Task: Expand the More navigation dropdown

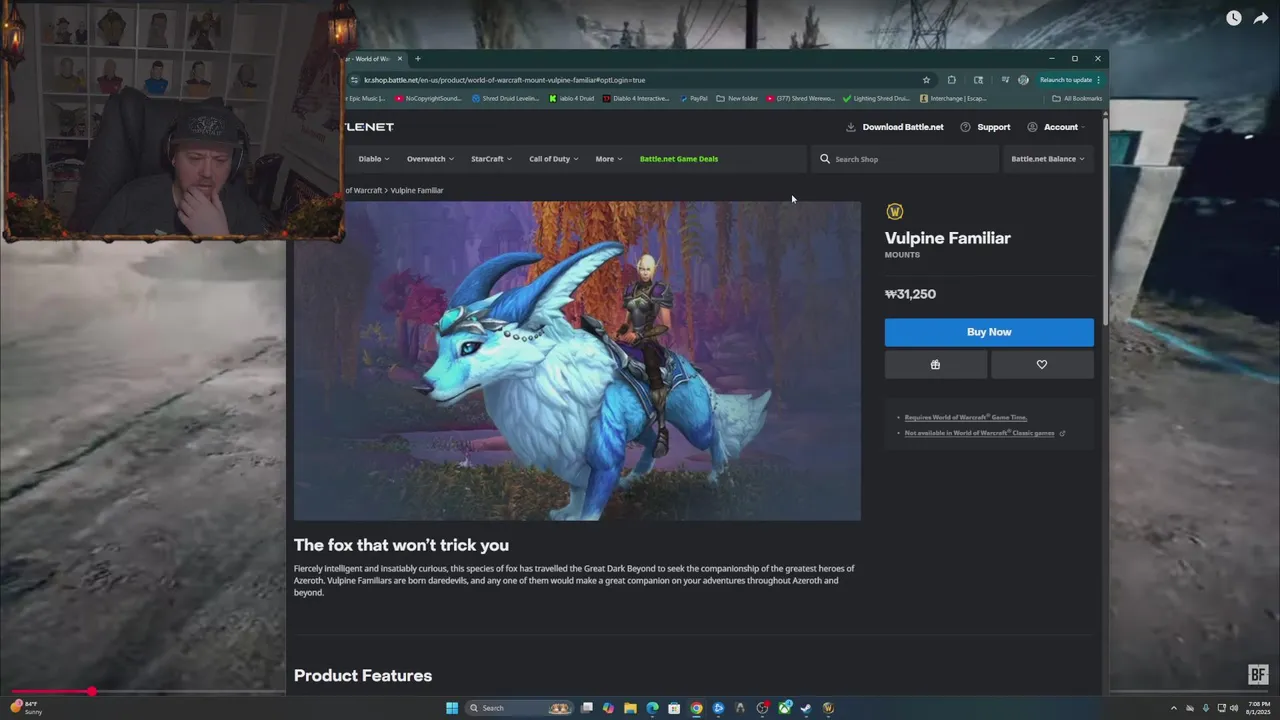Action: pyautogui.click(x=609, y=159)
